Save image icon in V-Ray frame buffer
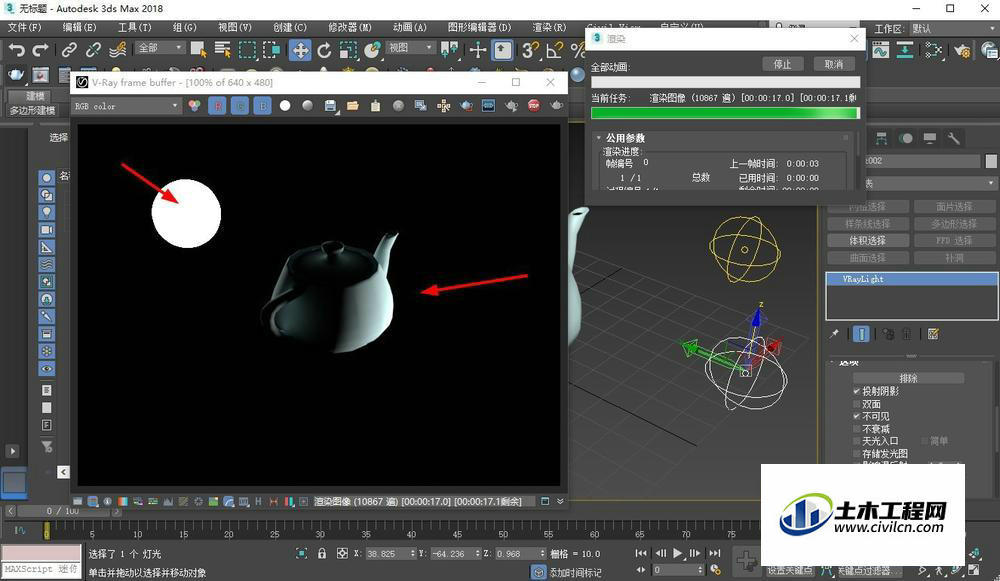 [330, 106]
